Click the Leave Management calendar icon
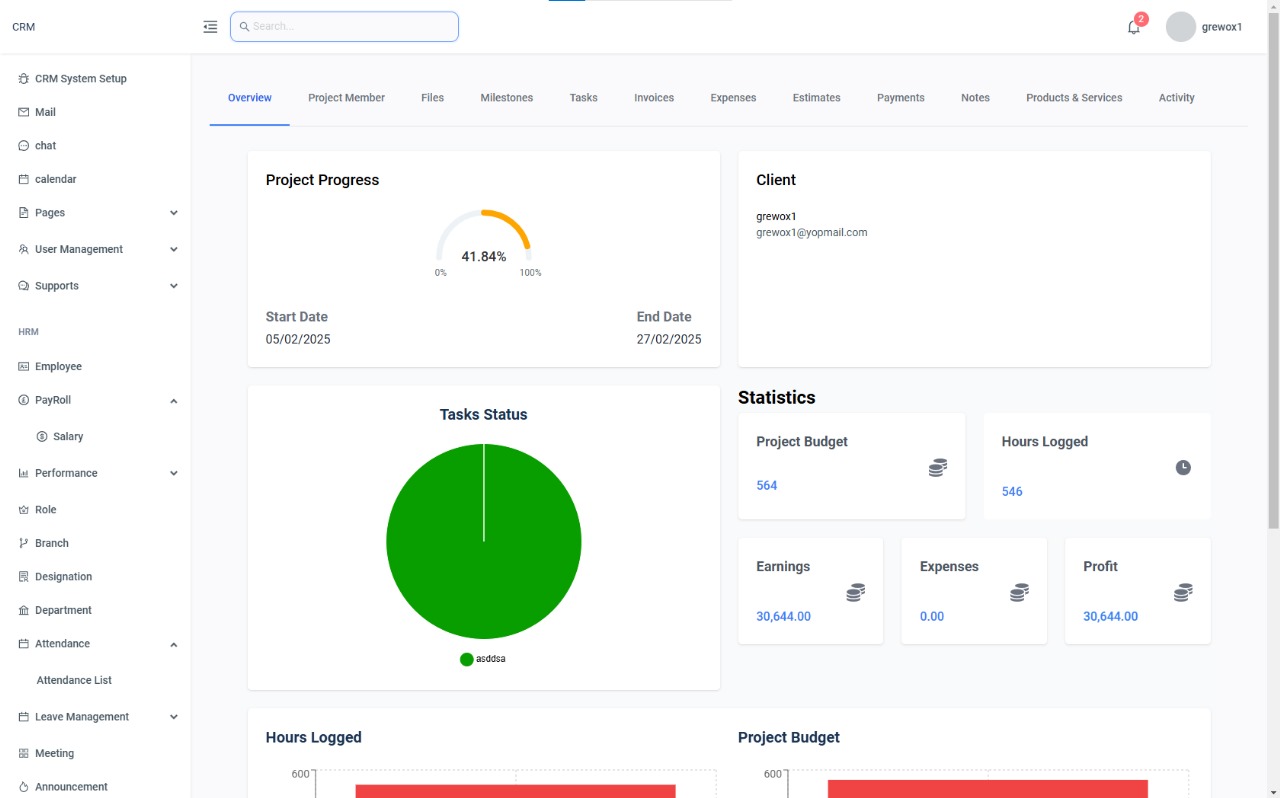Screen dimensions: 1280x798 (x=24, y=717)
